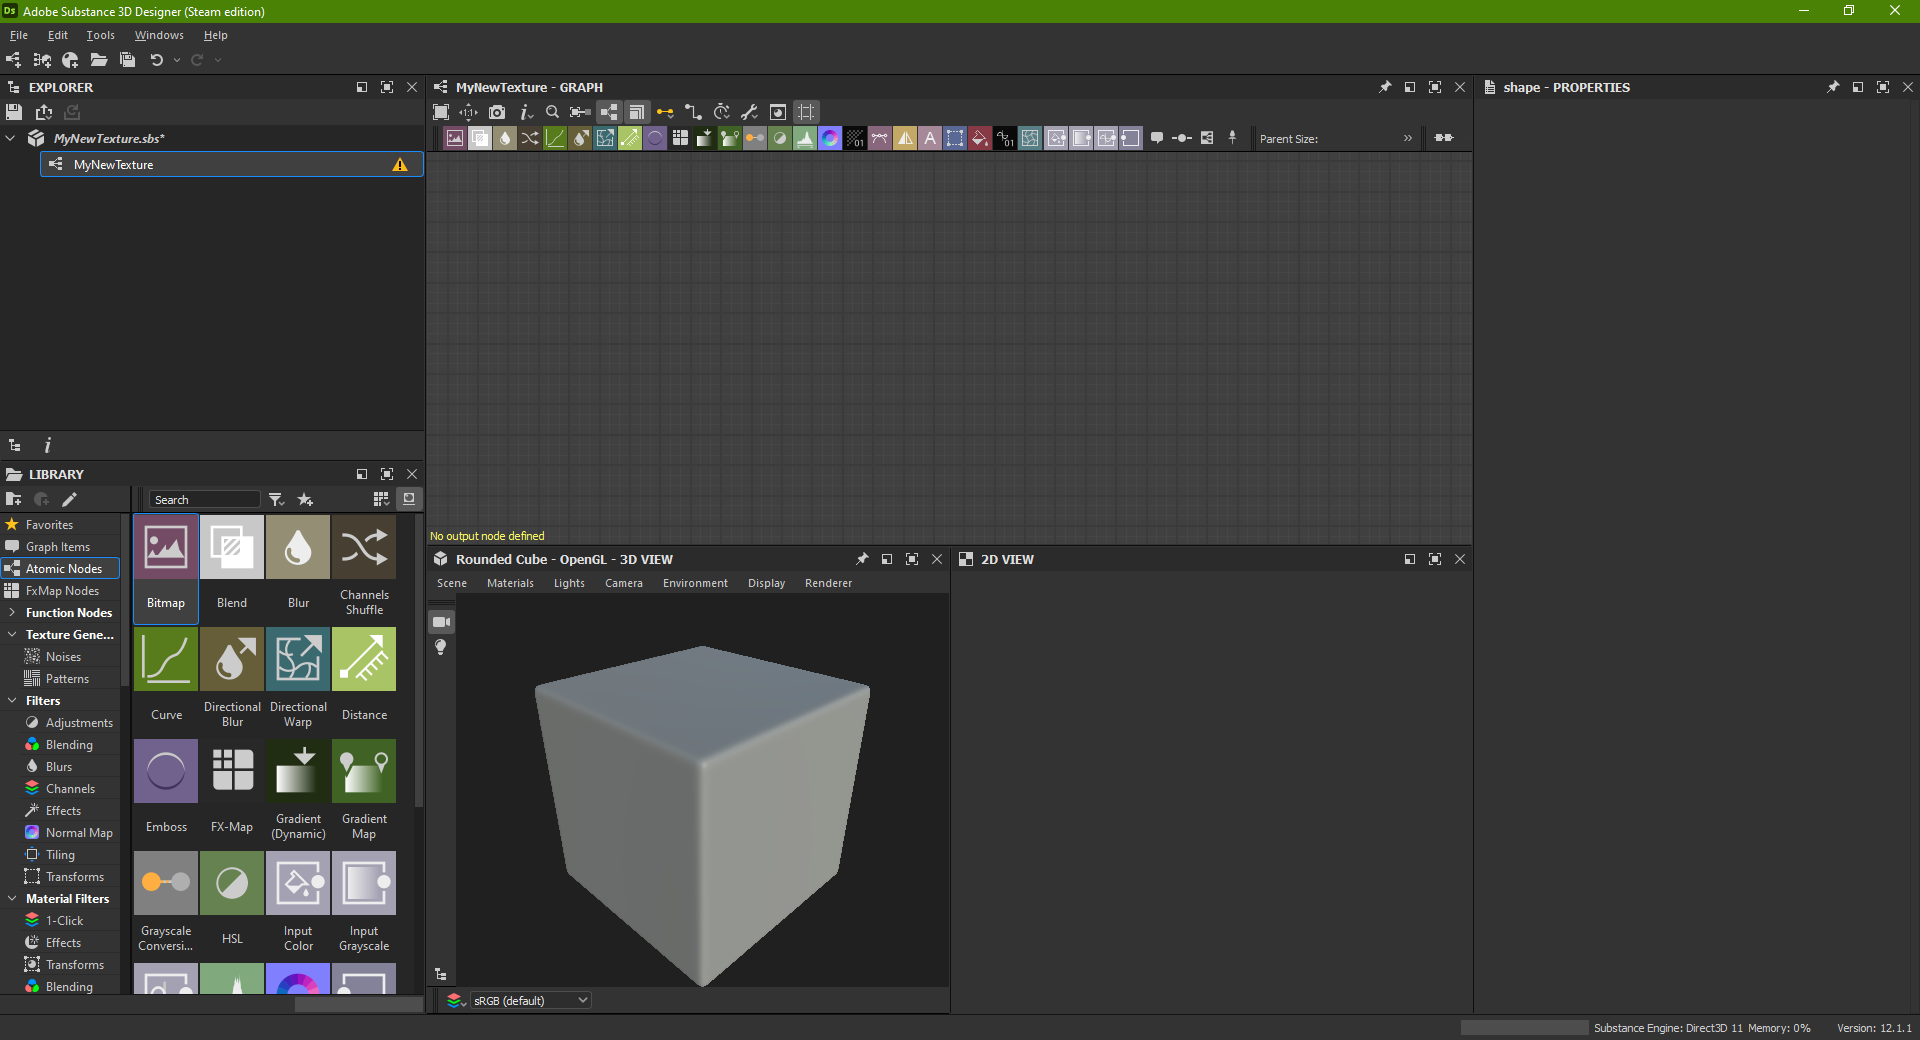Open the File menu
This screenshot has height=1040, width=1920.
19,35
